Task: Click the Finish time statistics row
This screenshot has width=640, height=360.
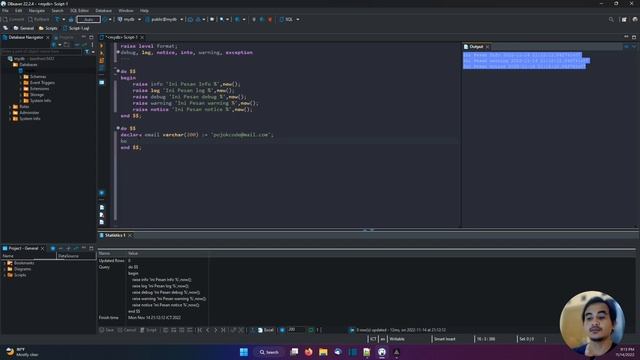Action: coord(153,318)
